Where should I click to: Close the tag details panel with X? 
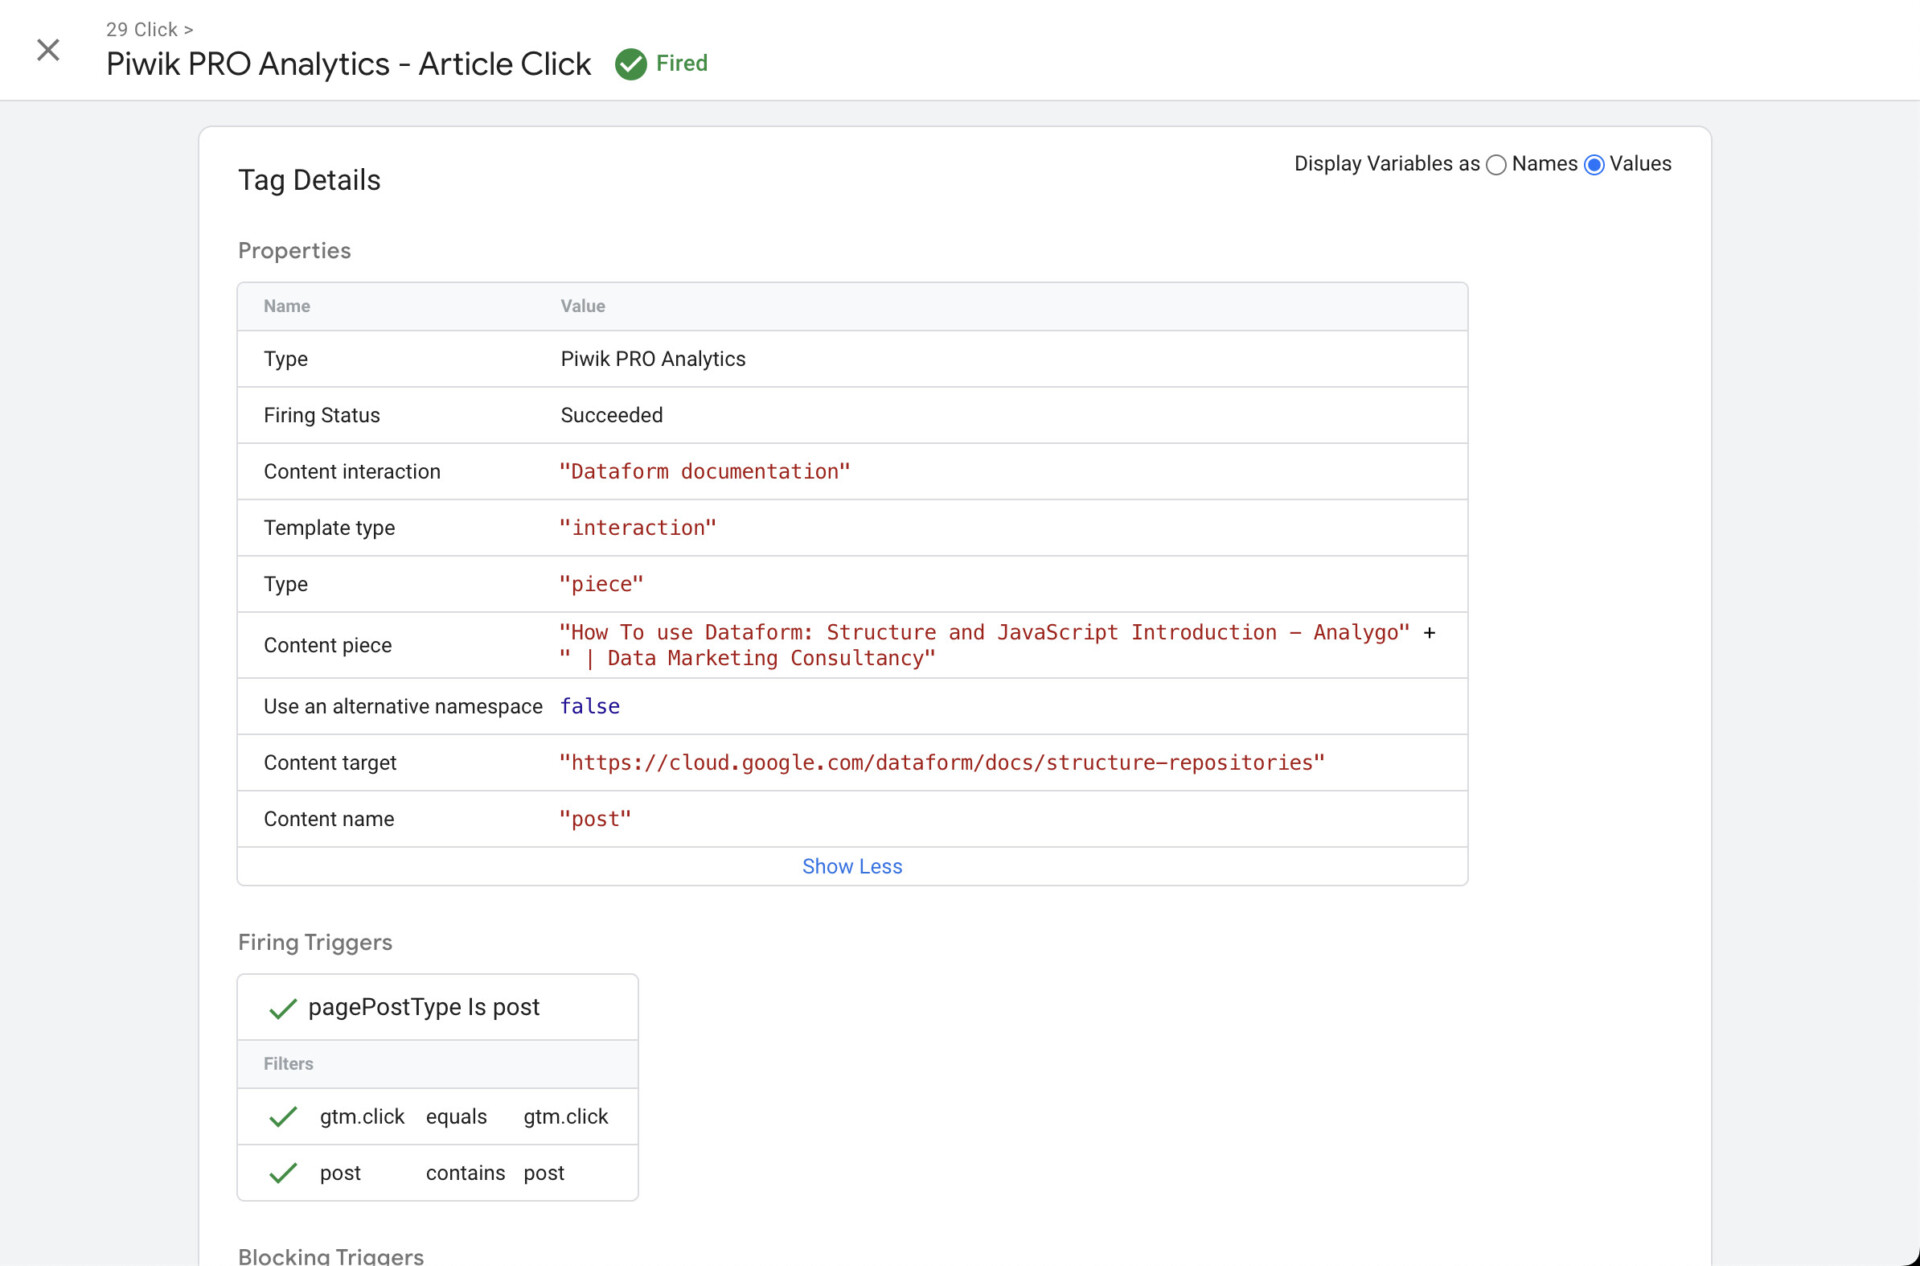coord(48,50)
